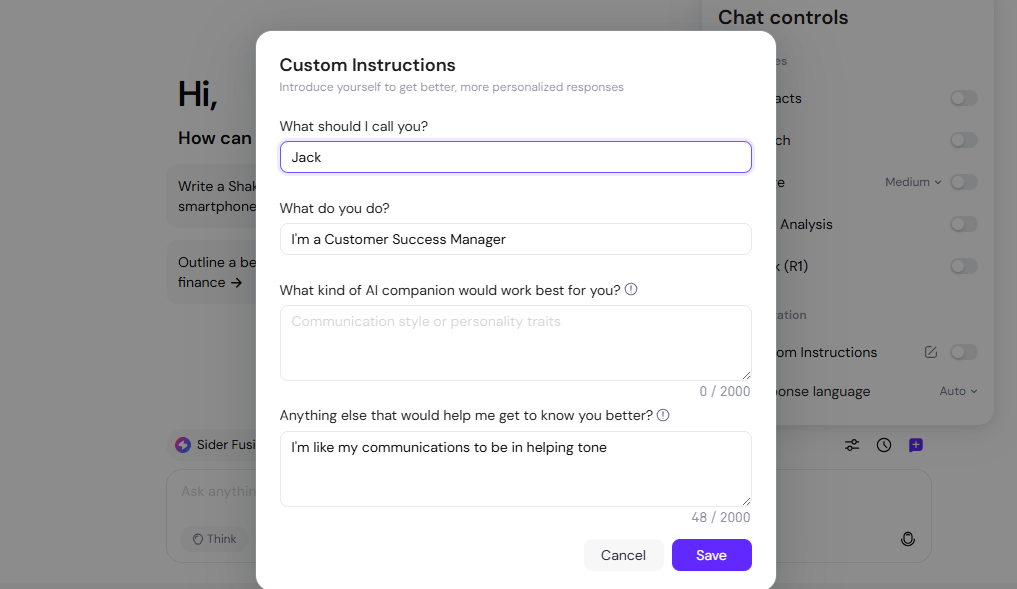Click info icon beside 'know you better' question
1017x589 pixels.
[663, 415]
